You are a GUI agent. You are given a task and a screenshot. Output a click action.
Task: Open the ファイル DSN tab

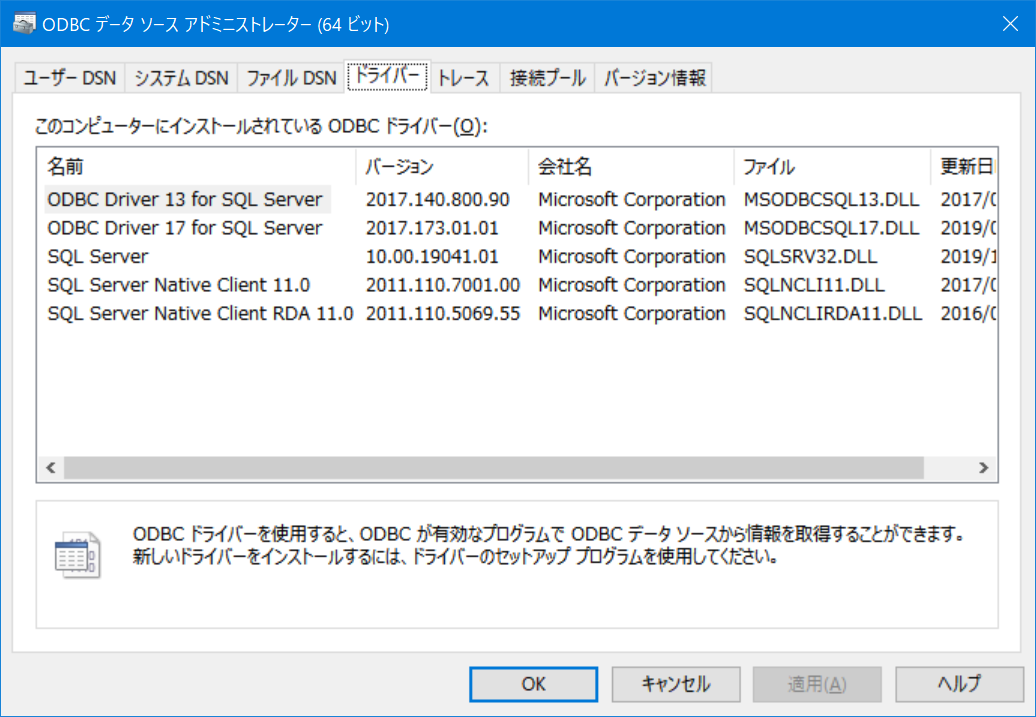tap(291, 78)
